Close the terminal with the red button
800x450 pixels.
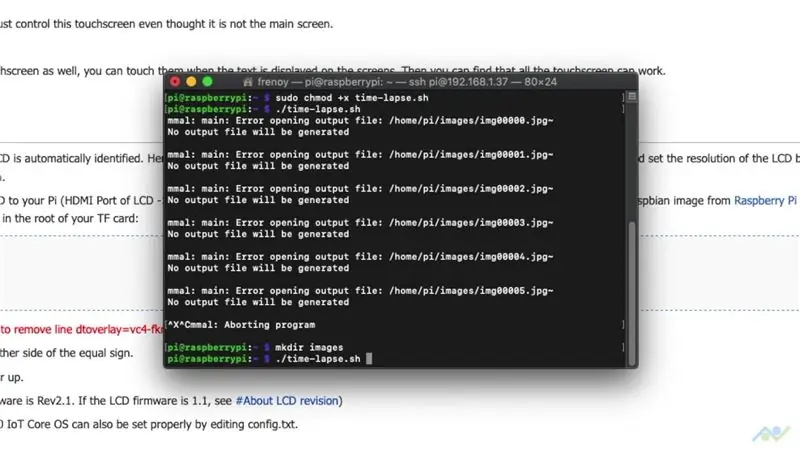pyautogui.click(x=175, y=82)
